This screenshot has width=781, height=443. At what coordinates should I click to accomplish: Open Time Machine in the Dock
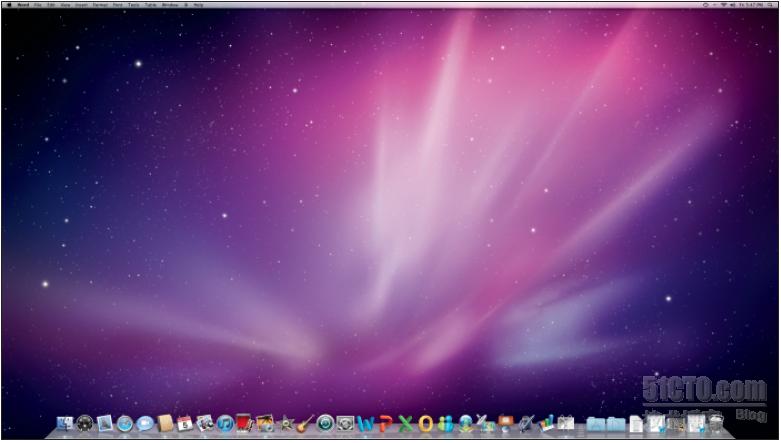coord(325,424)
